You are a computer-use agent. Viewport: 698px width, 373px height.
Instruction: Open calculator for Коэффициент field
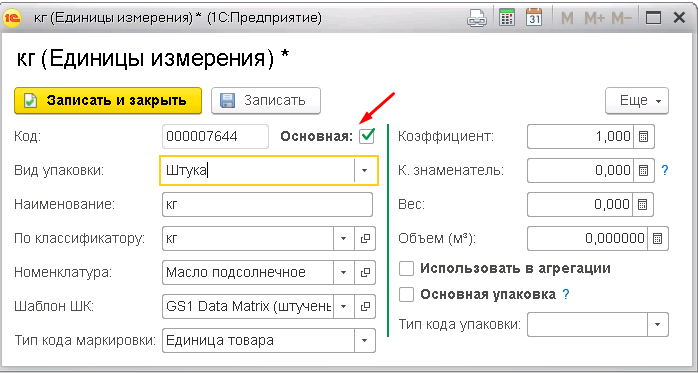tap(643, 136)
